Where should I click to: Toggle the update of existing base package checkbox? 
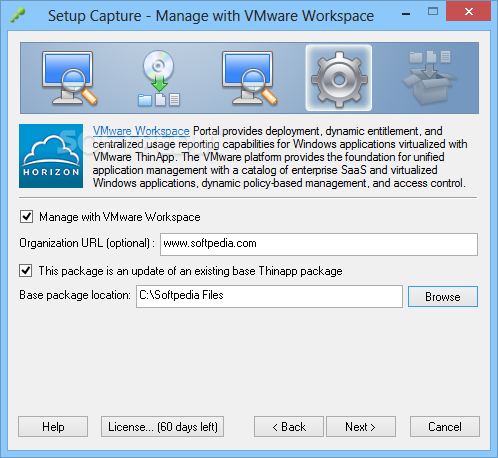(x=26, y=271)
